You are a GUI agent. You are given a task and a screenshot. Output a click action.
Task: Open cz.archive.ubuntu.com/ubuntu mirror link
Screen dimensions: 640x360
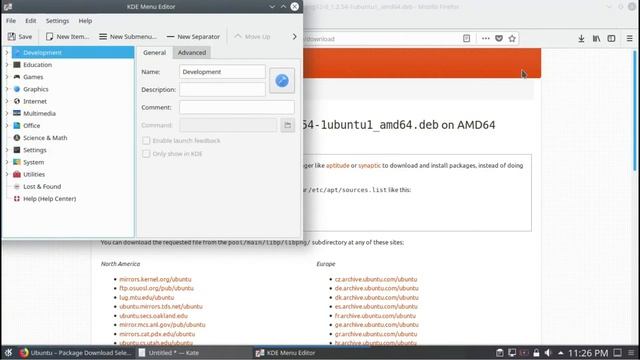(x=376, y=279)
